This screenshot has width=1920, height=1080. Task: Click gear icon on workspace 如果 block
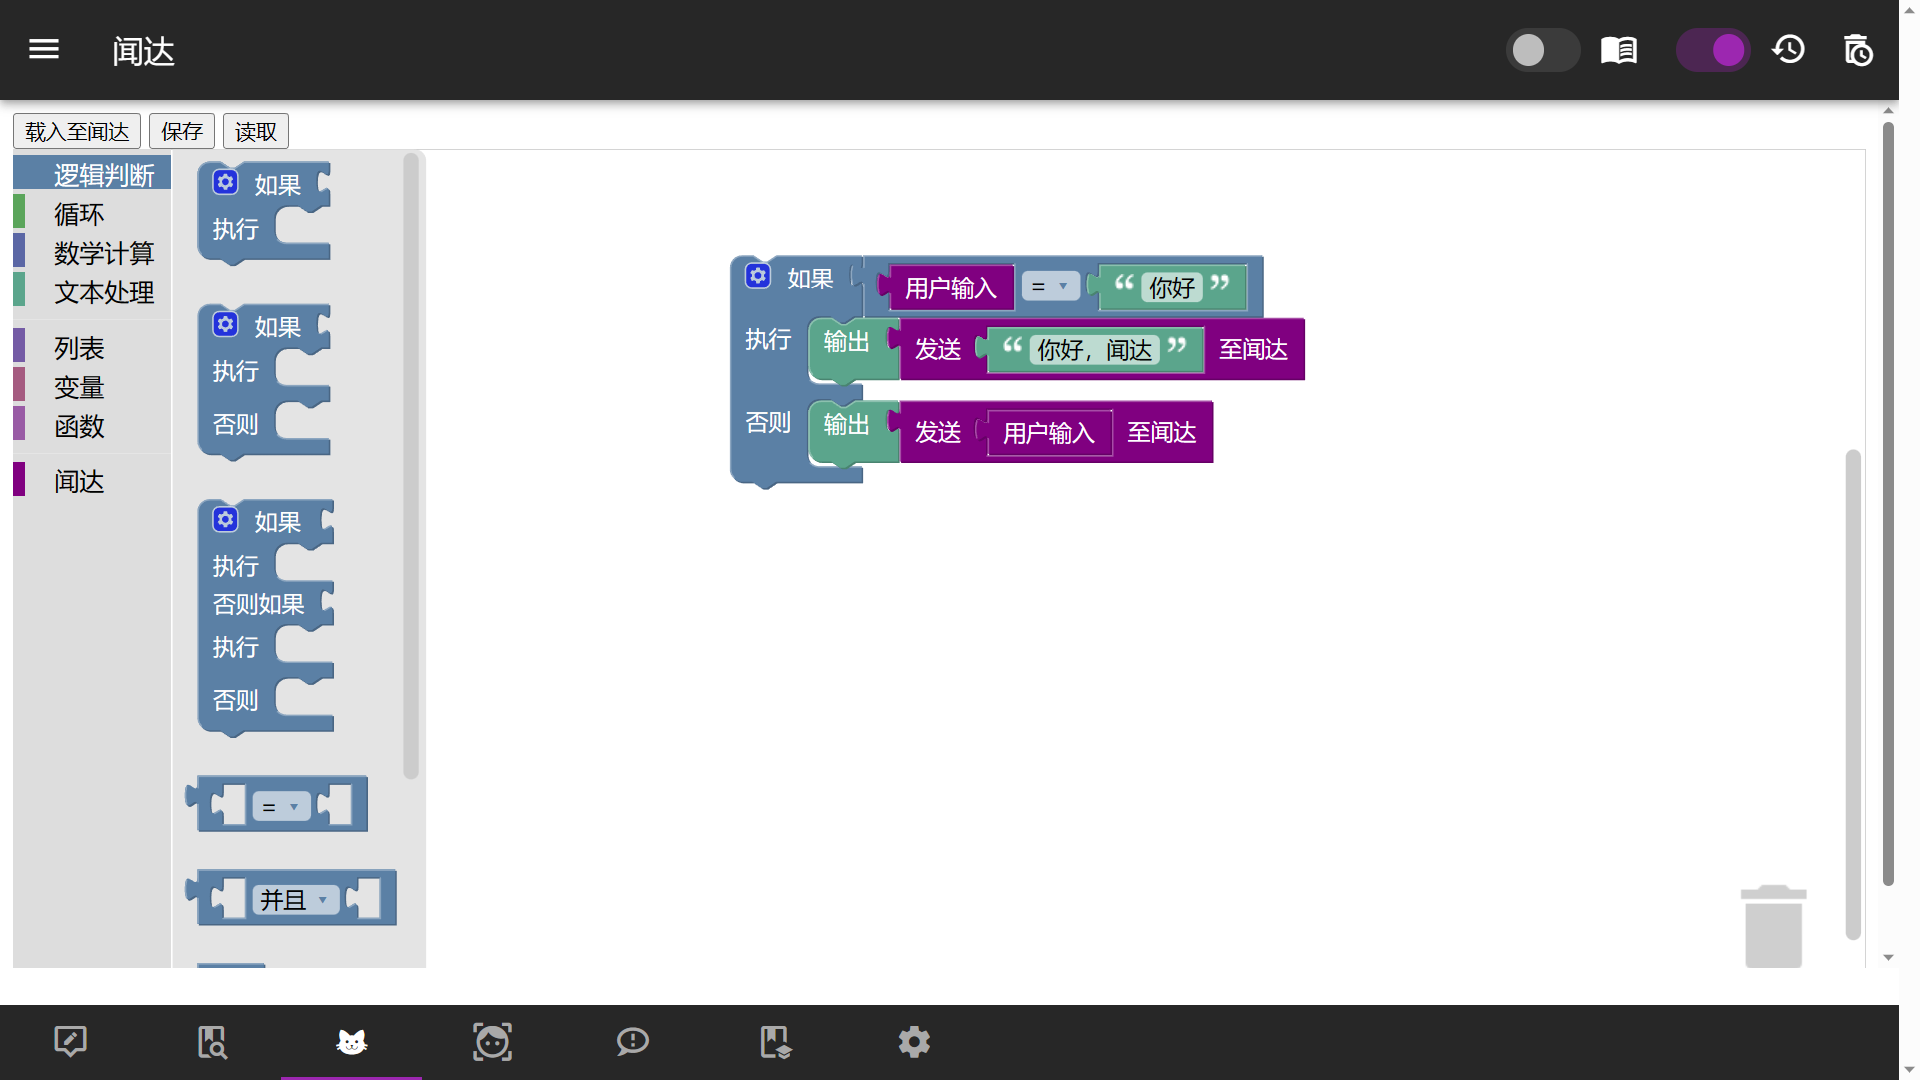tap(758, 276)
